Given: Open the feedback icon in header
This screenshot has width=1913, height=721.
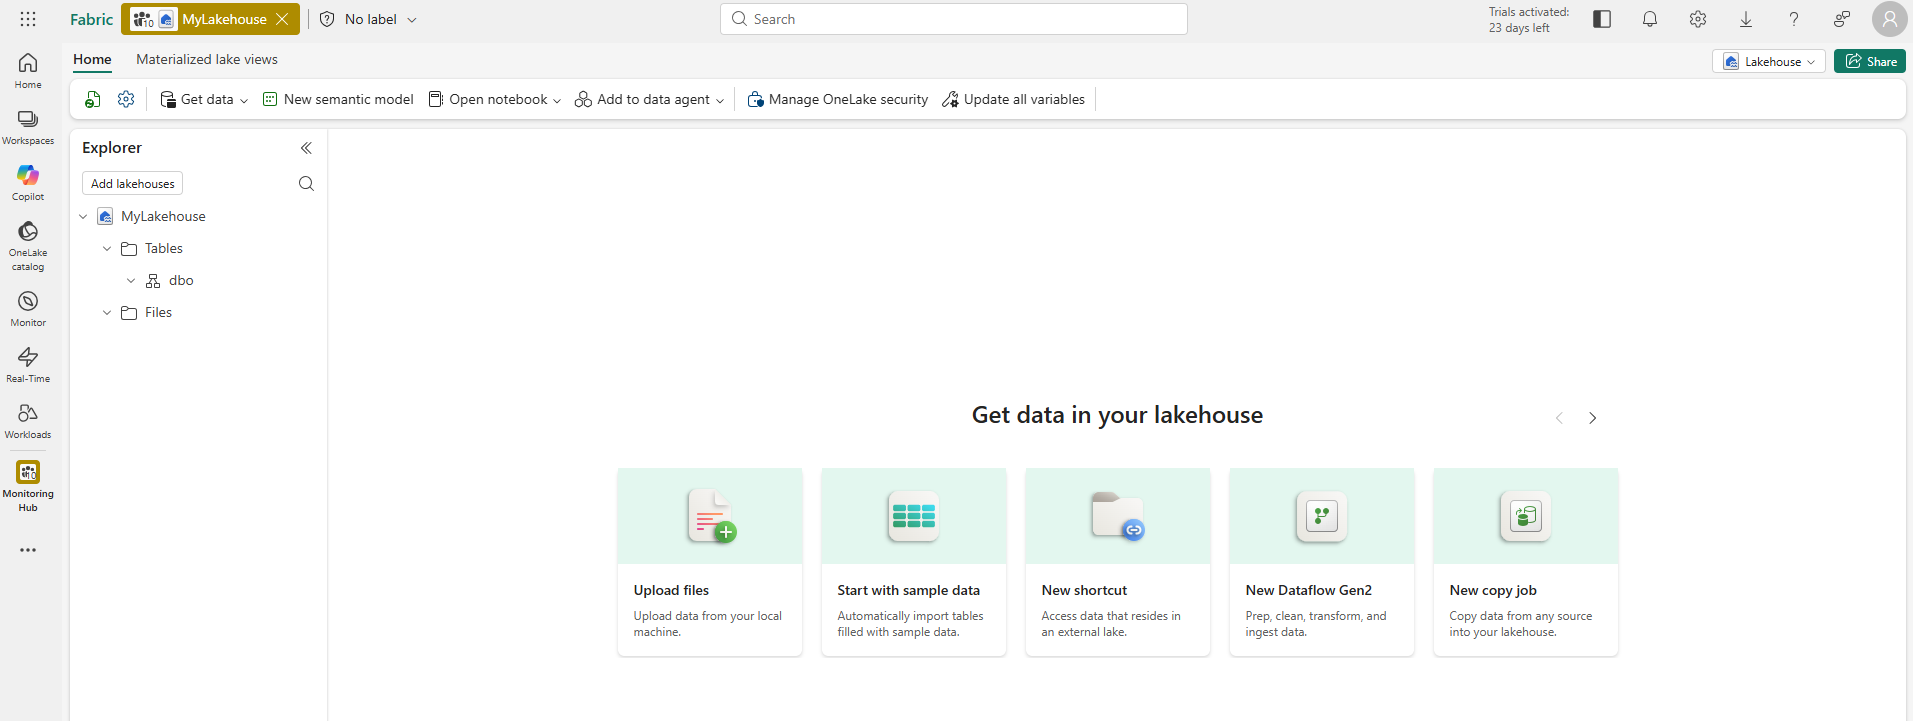Looking at the screenshot, I should [1842, 19].
